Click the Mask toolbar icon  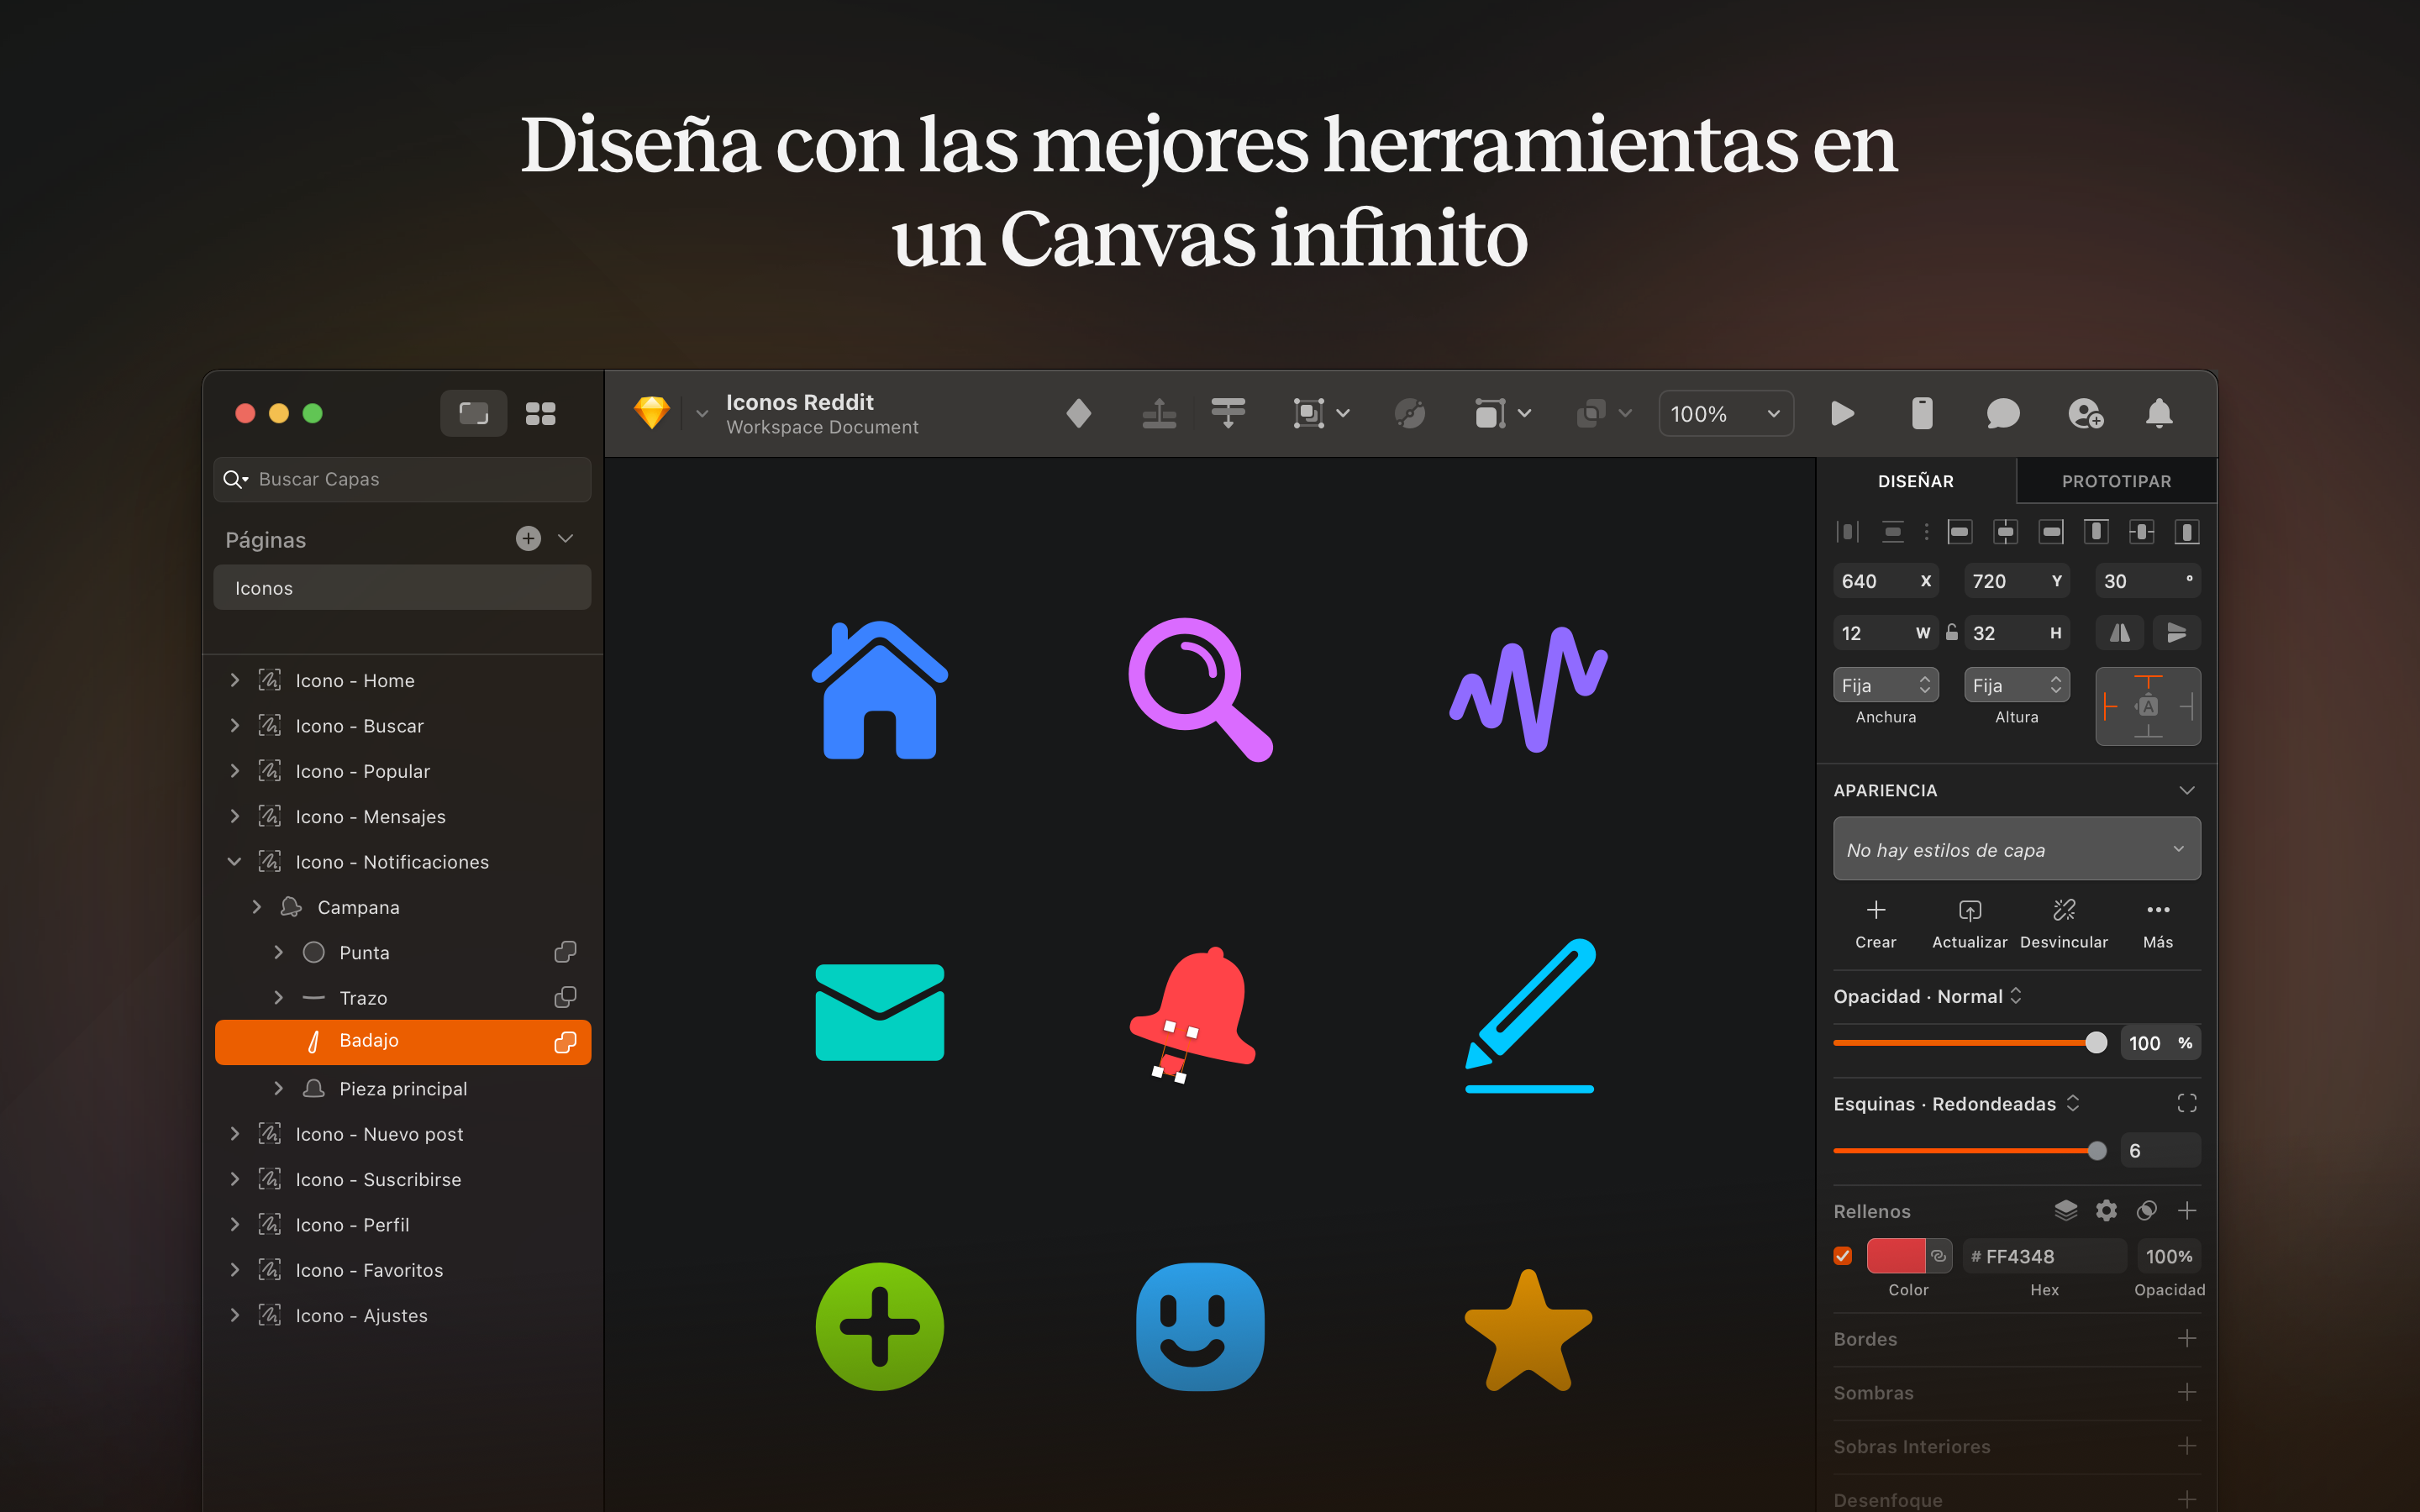(x=1490, y=413)
